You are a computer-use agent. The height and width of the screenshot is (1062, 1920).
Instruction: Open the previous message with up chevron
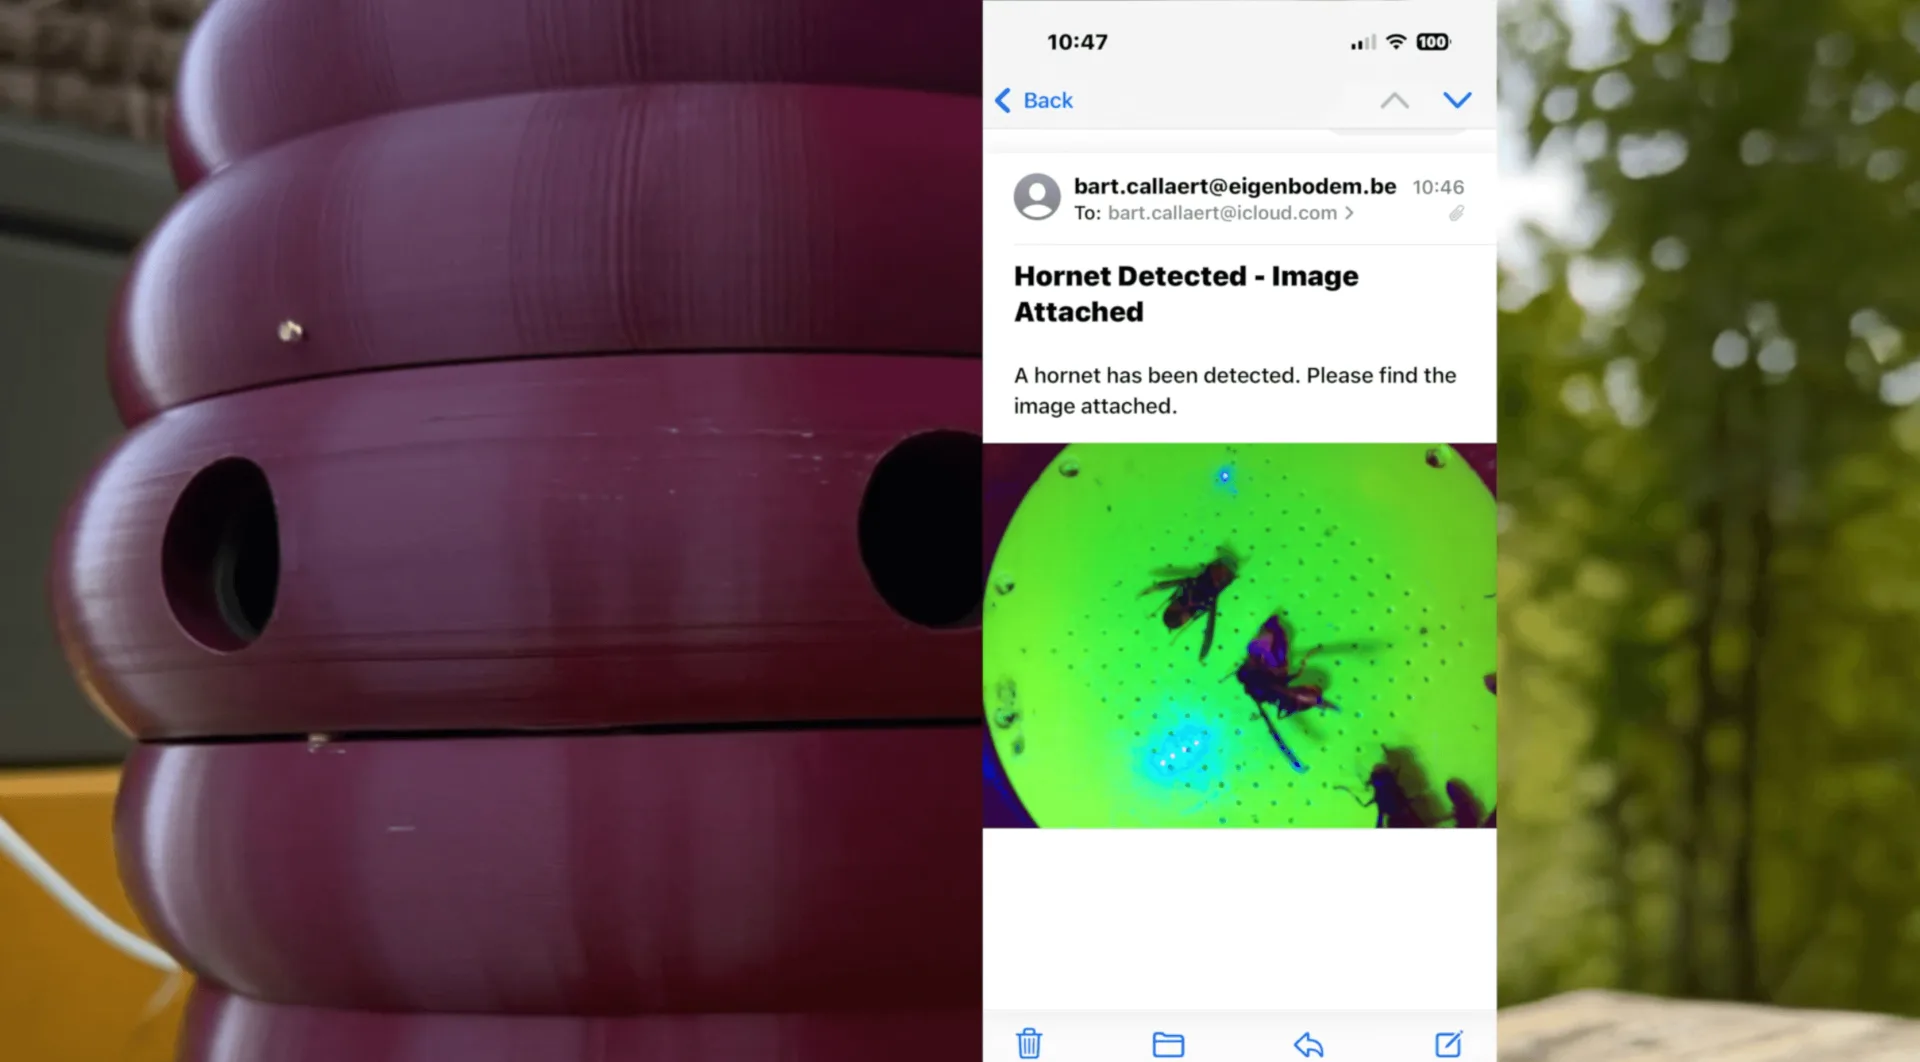[1394, 100]
